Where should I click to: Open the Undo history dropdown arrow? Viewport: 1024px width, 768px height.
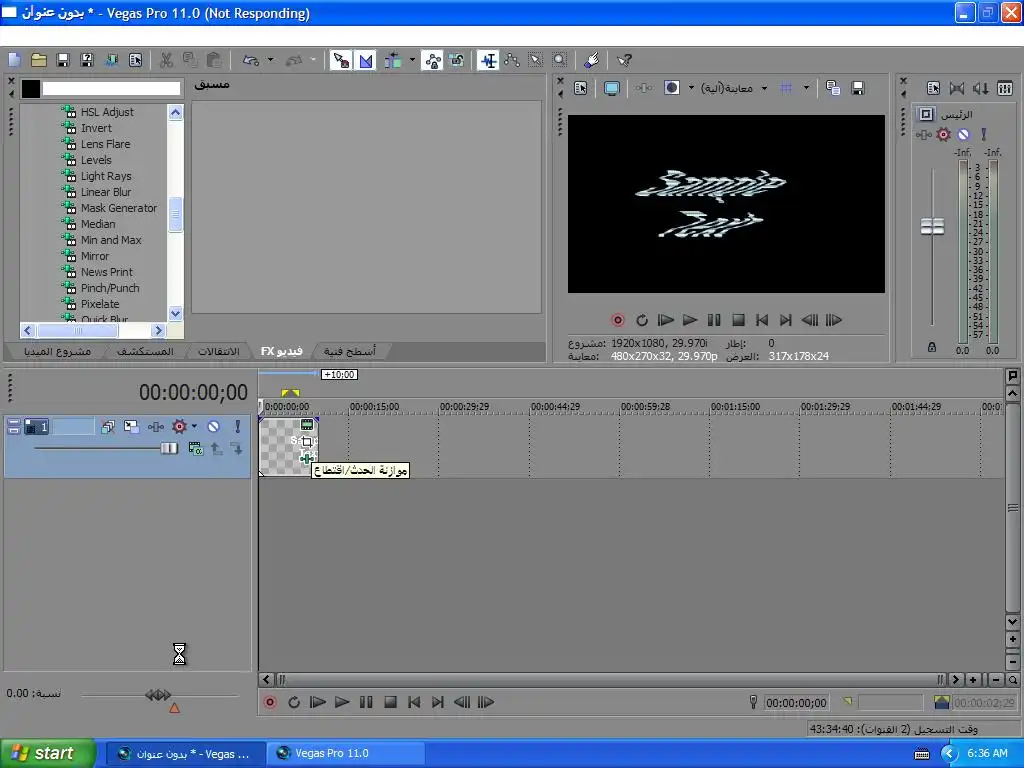(270, 60)
